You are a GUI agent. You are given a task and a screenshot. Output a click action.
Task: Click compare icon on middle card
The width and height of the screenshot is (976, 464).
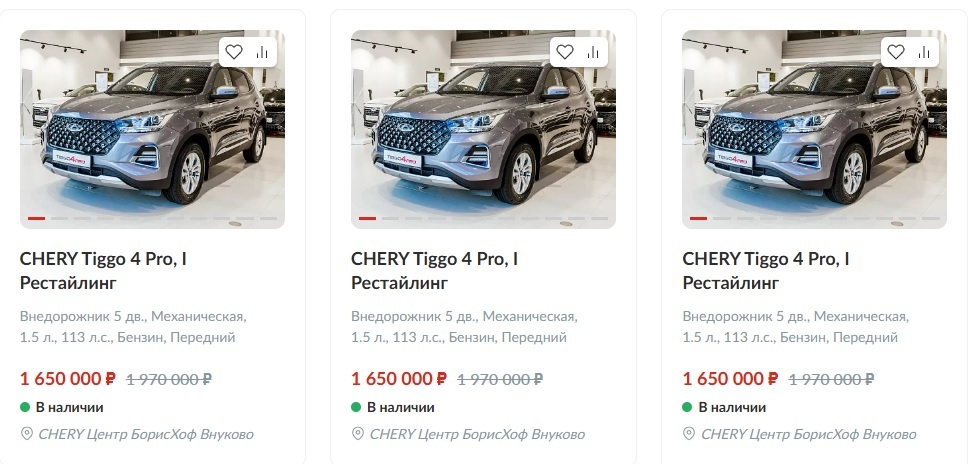(594, 52)
